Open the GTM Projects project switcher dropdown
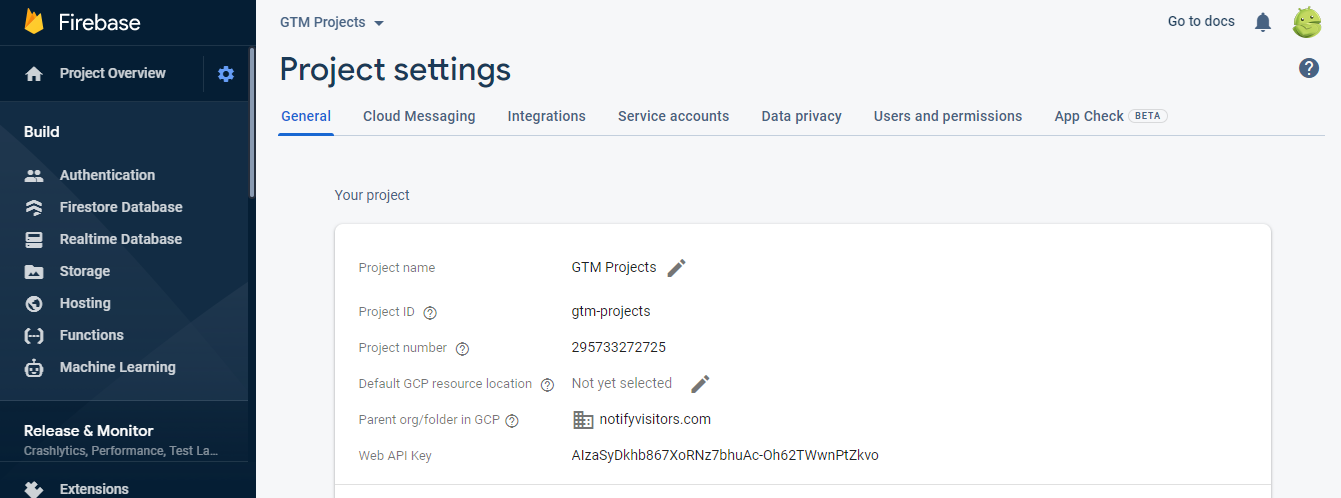The width and height of the screenshot is (1341, 498). coord(332,22)
